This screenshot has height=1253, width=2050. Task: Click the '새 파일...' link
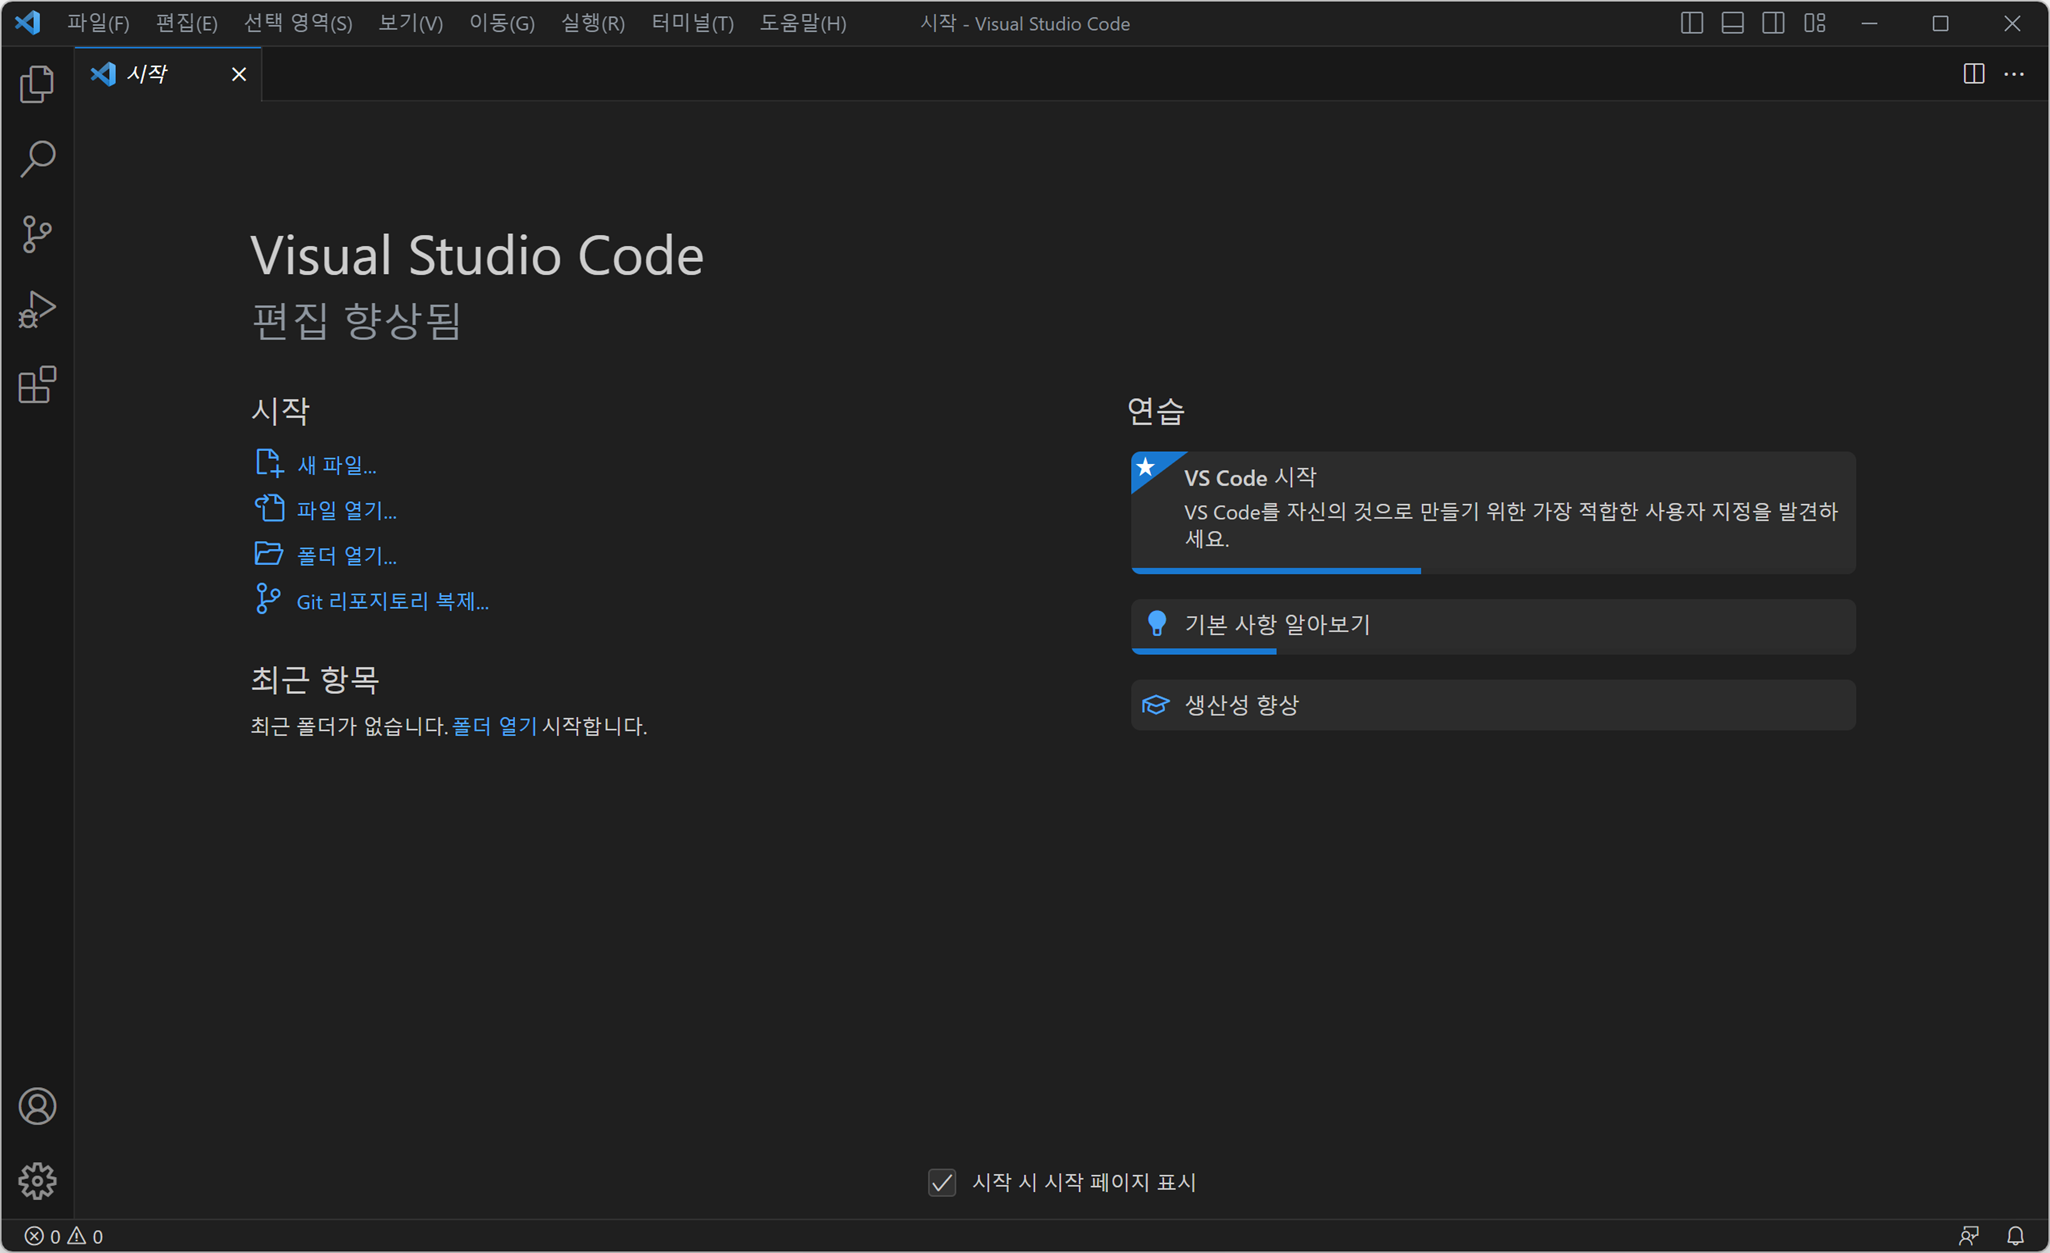tap(336, 465)
